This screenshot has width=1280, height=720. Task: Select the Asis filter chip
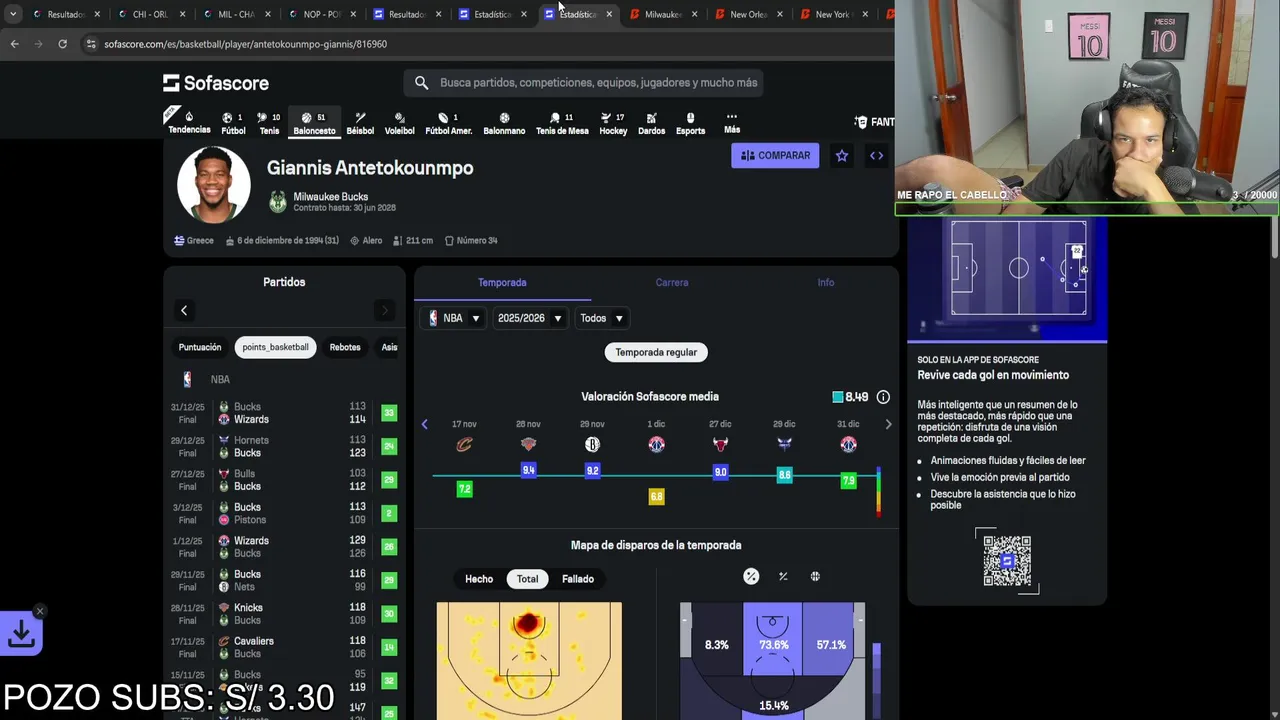click(x=389, y=347)
